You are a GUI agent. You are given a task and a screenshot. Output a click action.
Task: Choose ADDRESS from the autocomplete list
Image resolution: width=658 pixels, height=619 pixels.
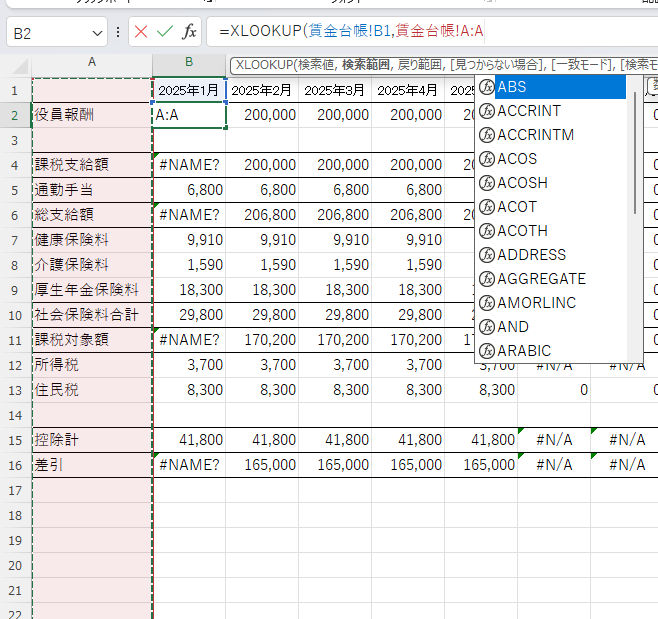pos(553,254)
